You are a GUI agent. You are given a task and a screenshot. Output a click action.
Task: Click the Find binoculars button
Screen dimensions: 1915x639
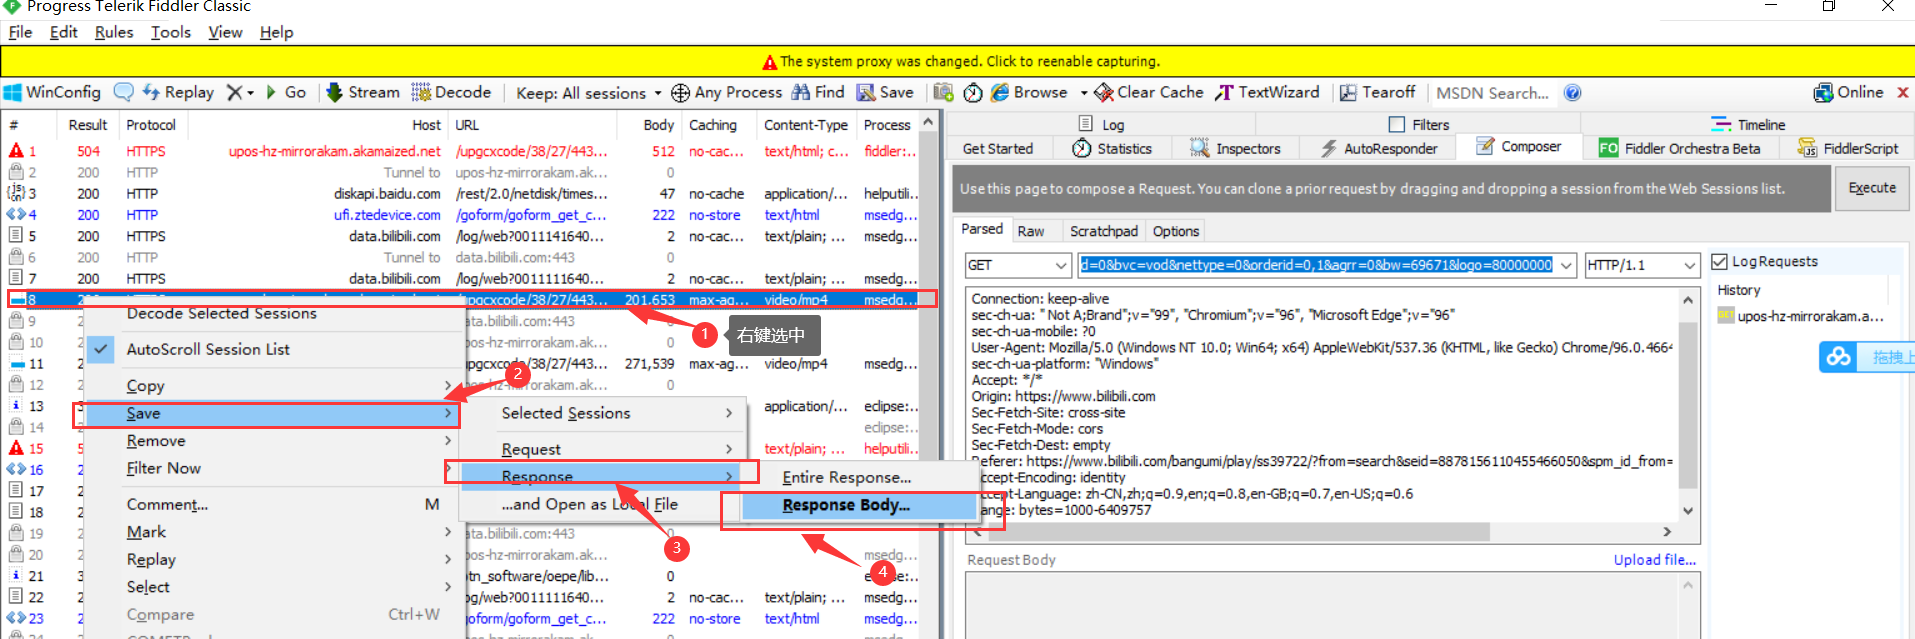pos(818,92)
